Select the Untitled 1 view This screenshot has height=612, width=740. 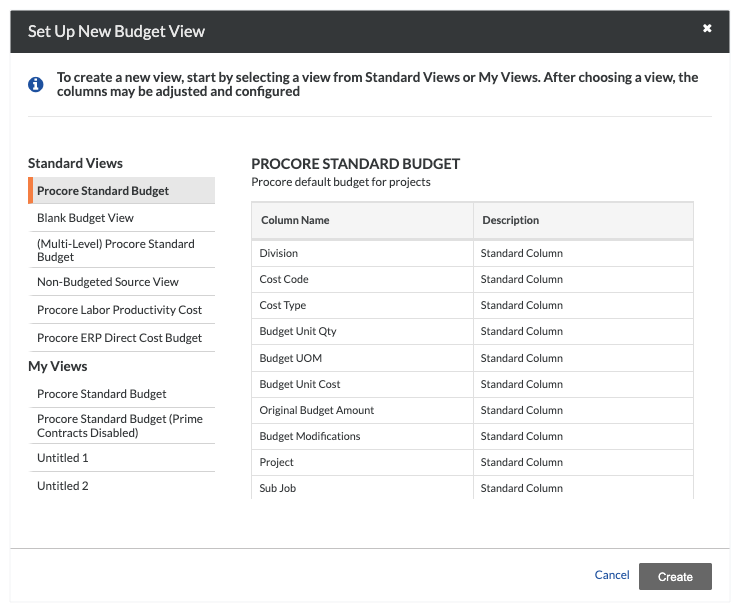click(x=122, y=458)
